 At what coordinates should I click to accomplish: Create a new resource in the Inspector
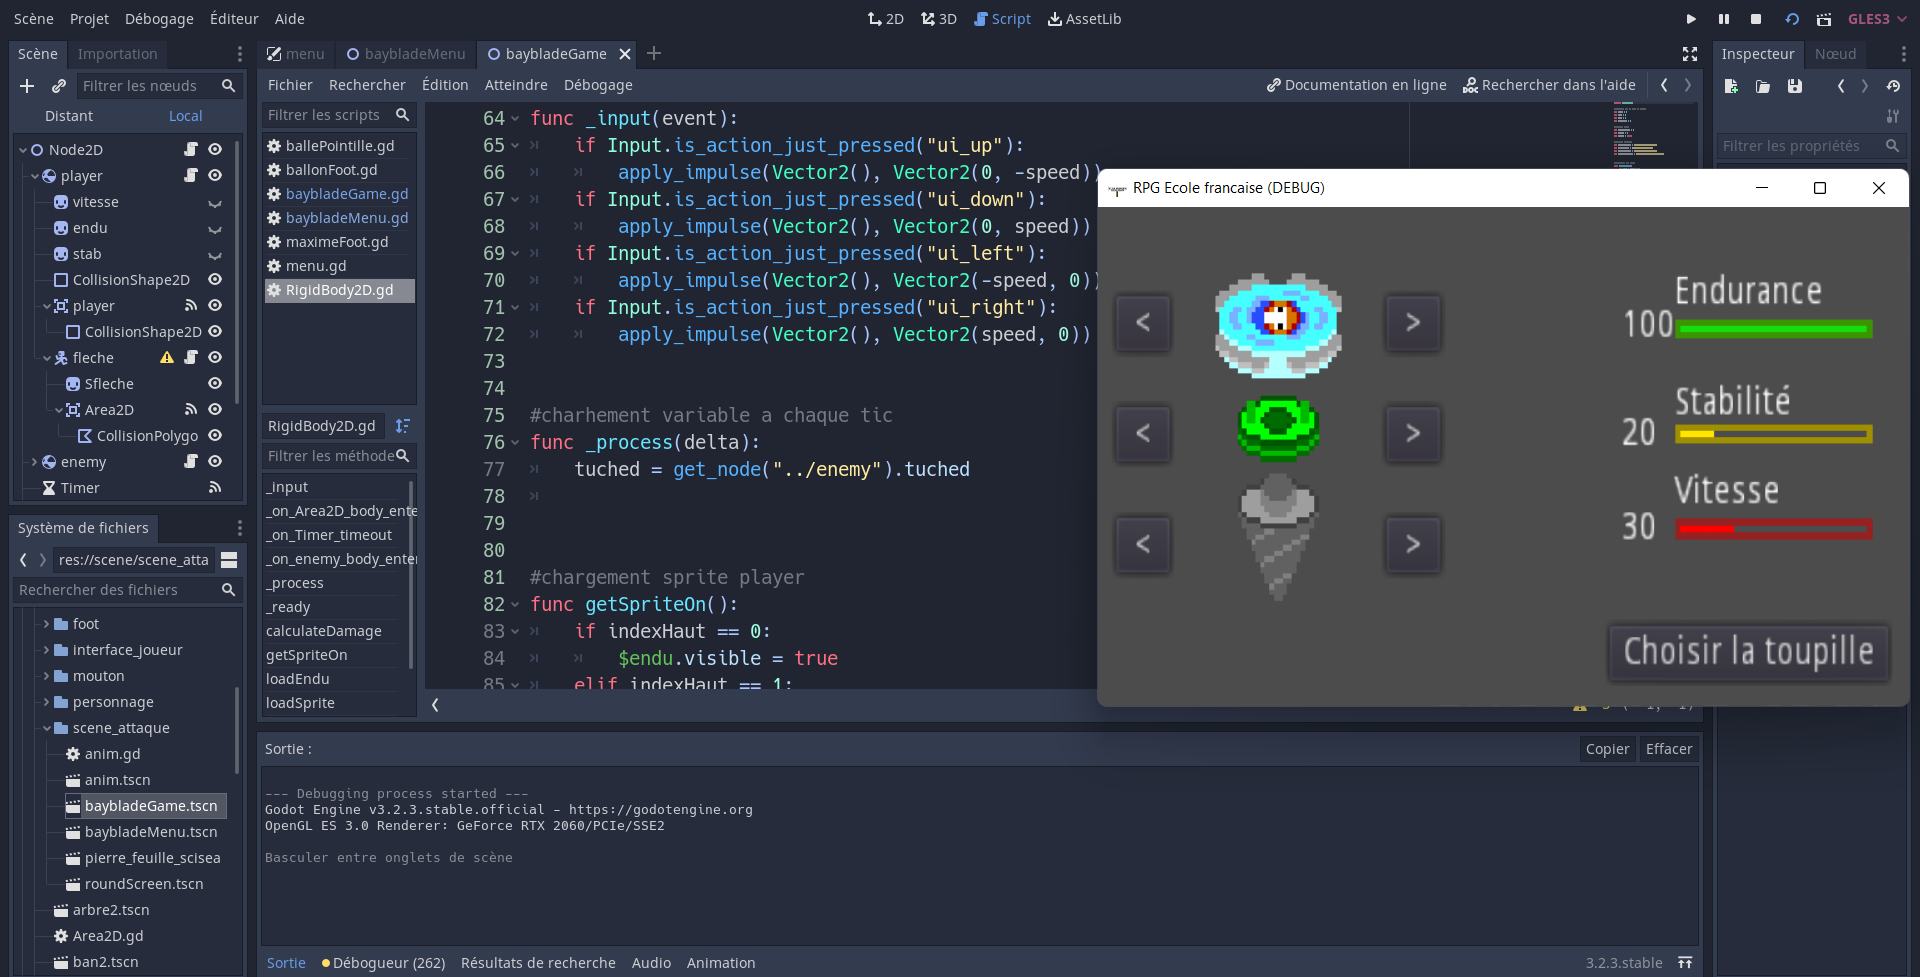pyautogui.click(x=1731, y=86)
